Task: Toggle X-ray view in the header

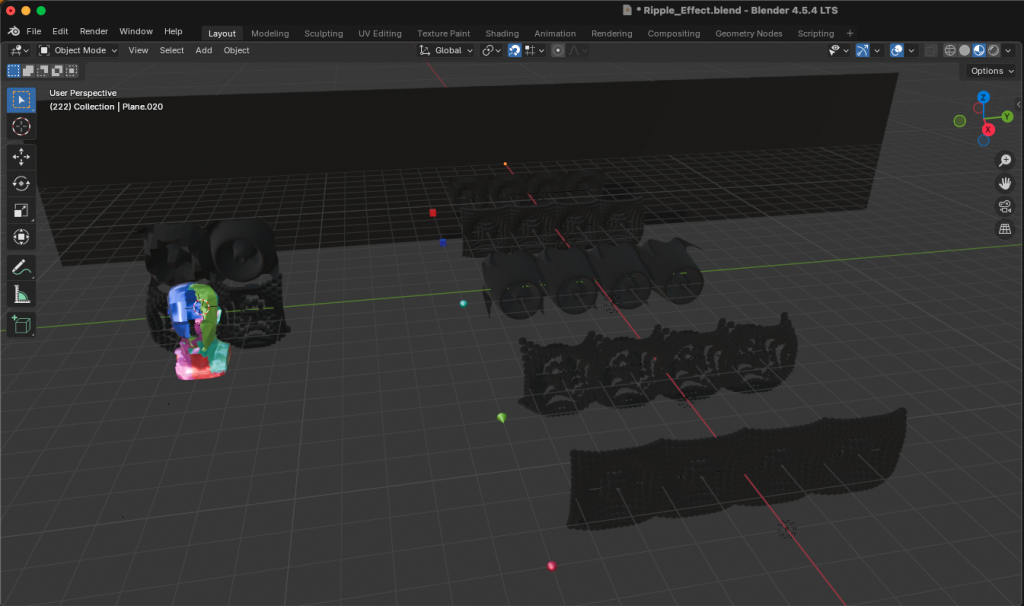Action: 931,50
